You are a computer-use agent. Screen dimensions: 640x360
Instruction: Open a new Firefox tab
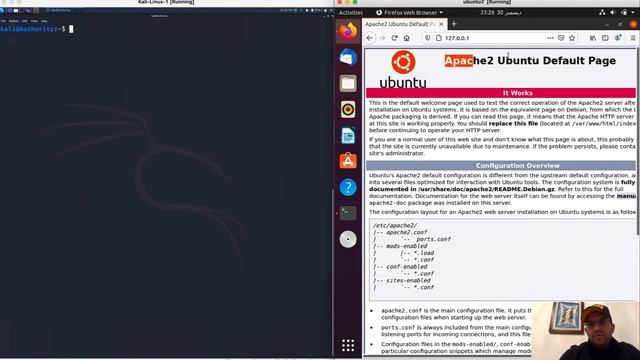pos(454,24)
